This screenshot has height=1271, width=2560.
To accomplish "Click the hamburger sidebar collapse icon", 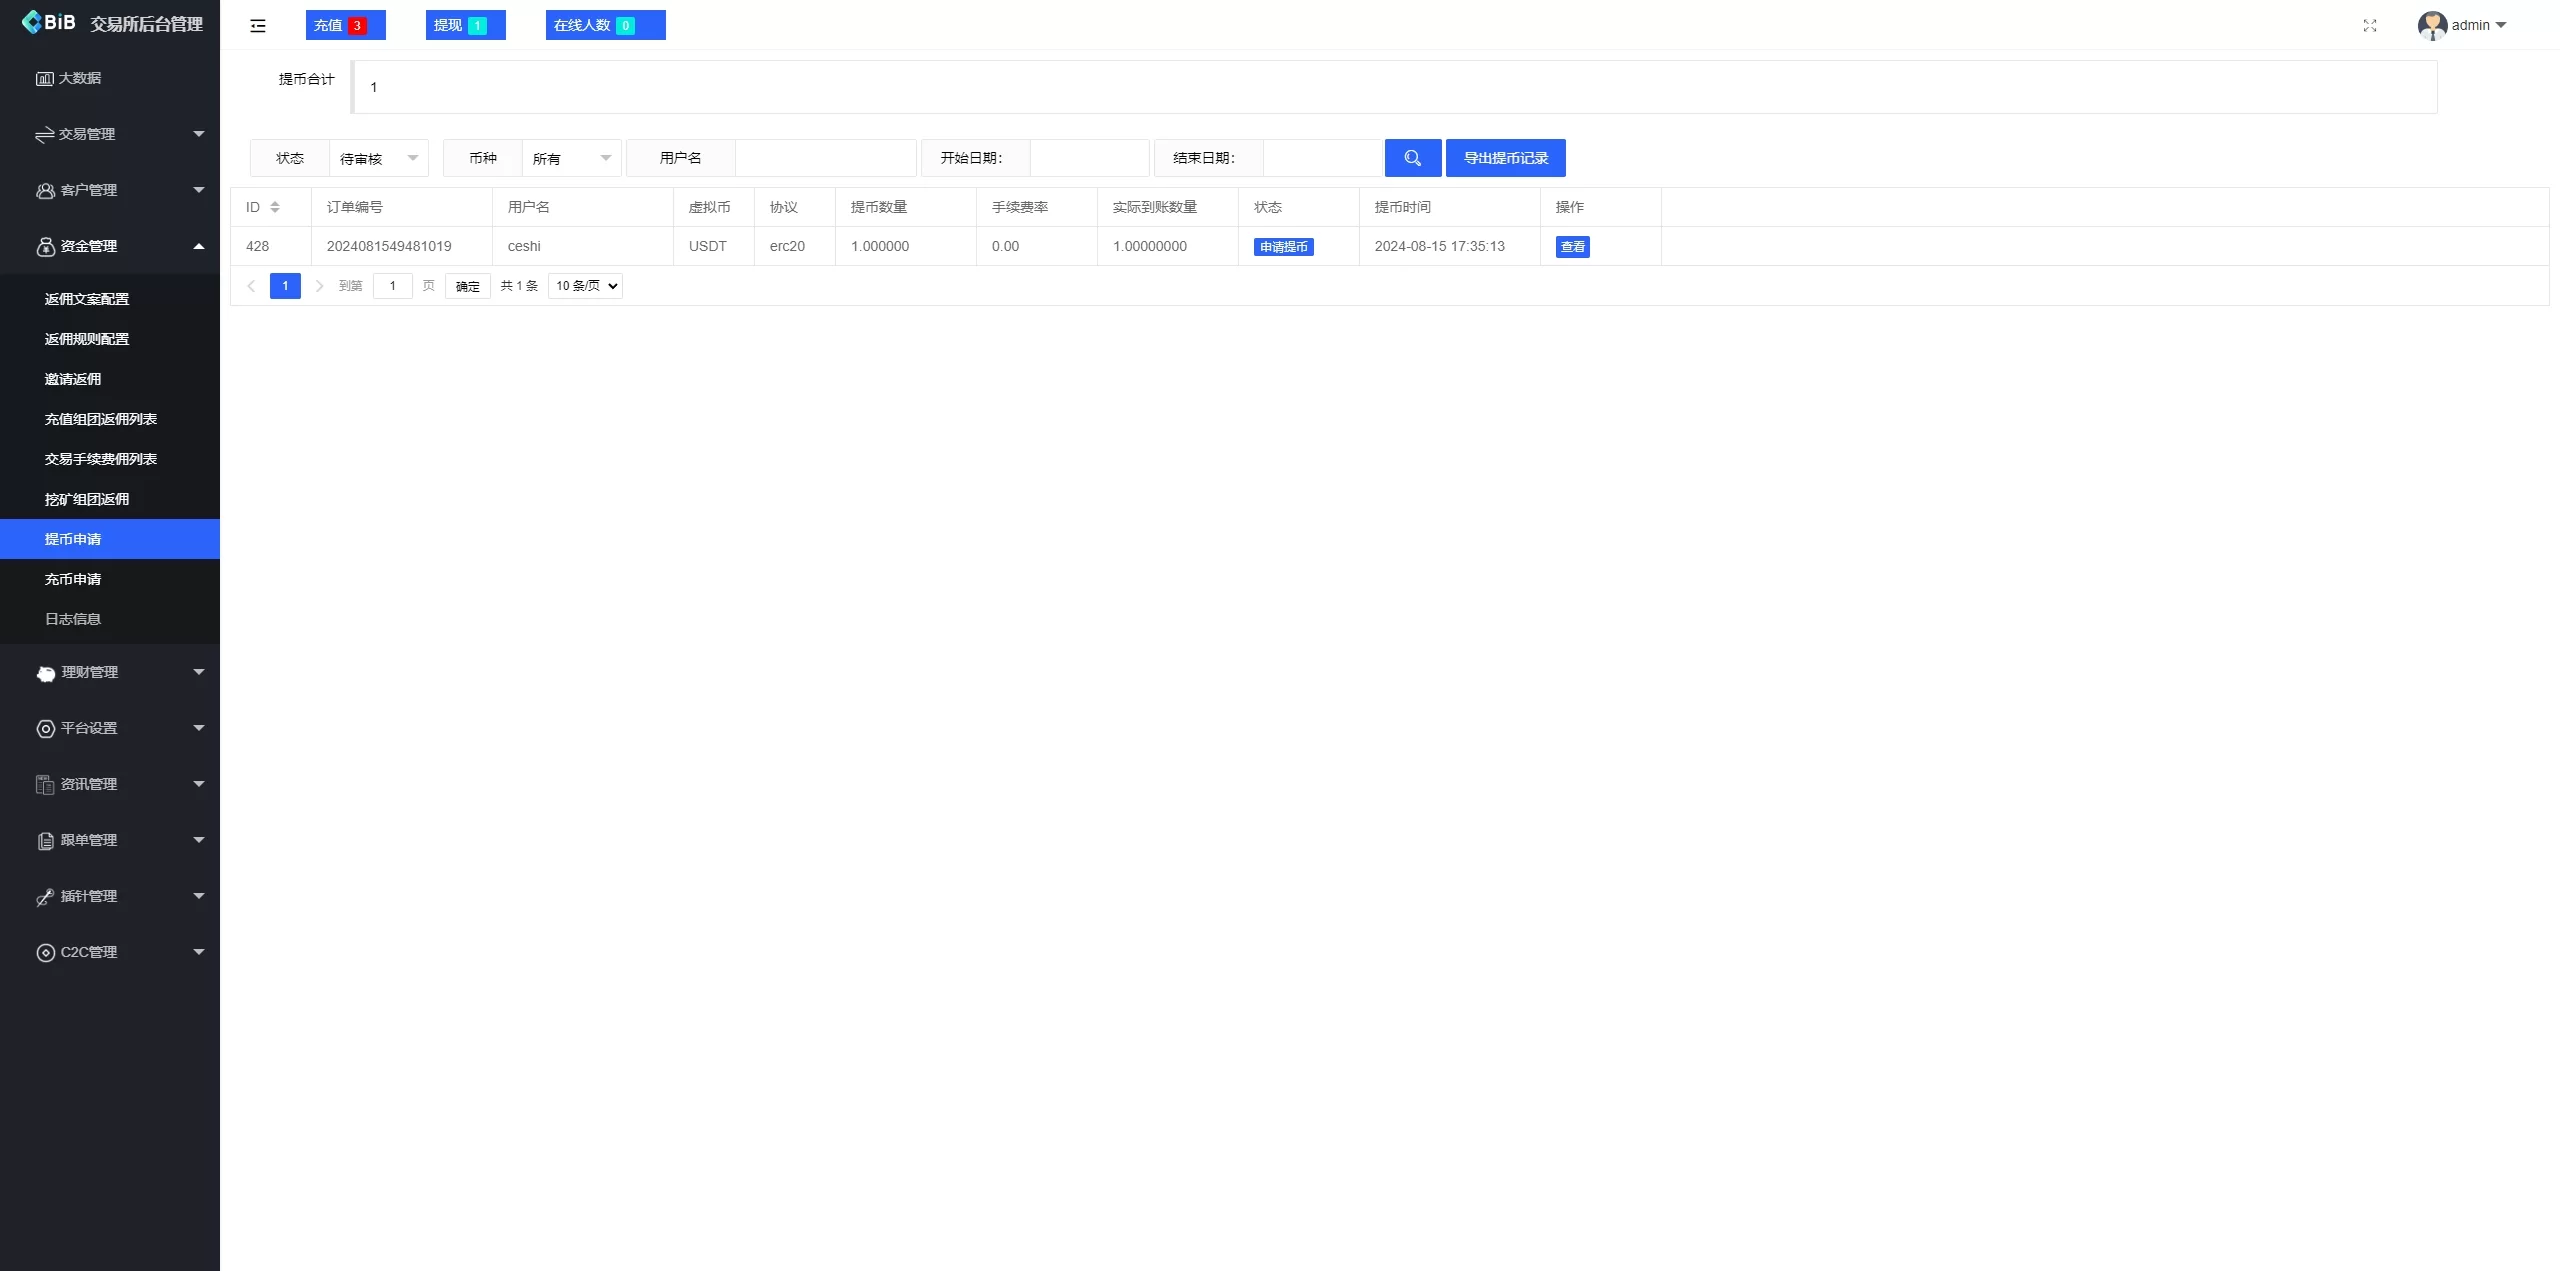I will pyautogui.click(x=258, y=26).
